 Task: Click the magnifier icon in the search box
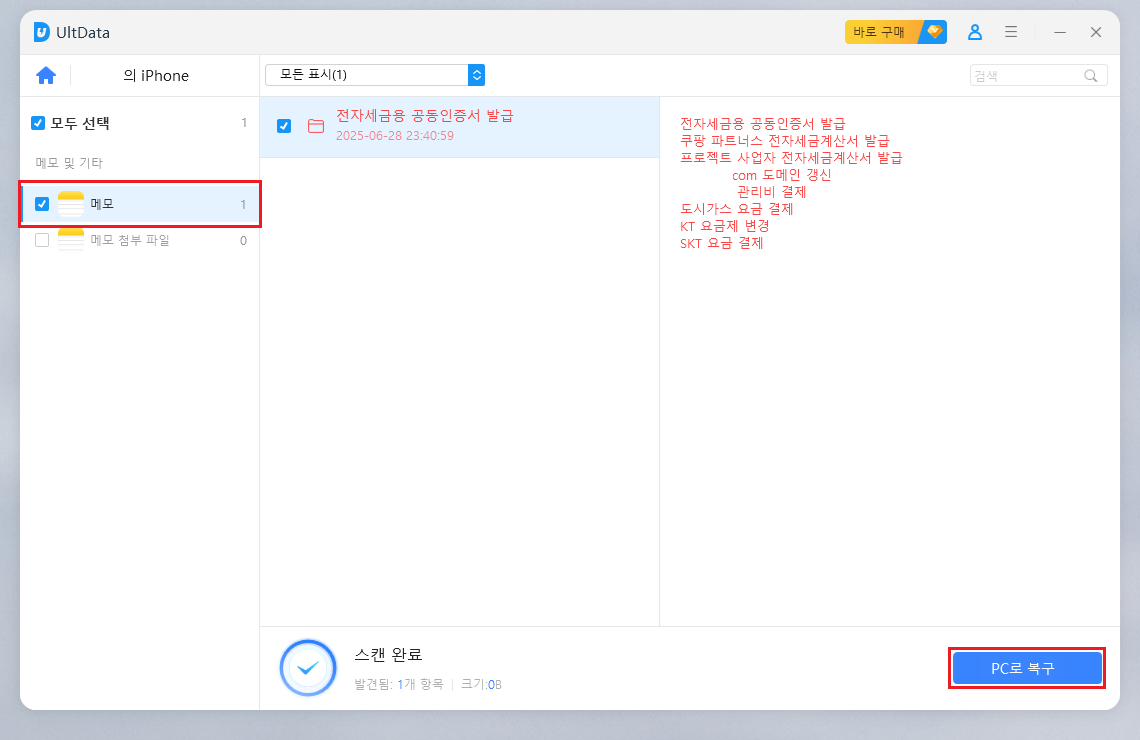pyautogui.click(x=1091, y=75)
